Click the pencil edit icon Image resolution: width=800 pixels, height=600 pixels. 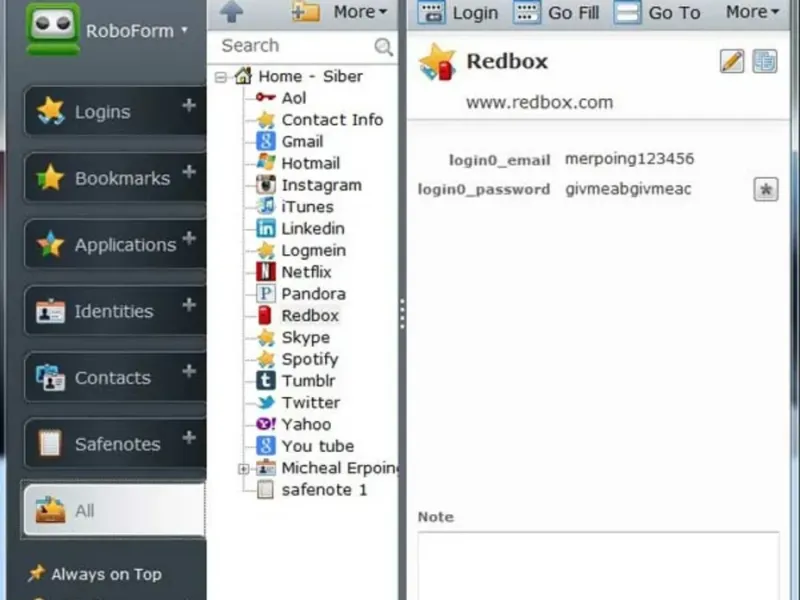pos(732,62)
